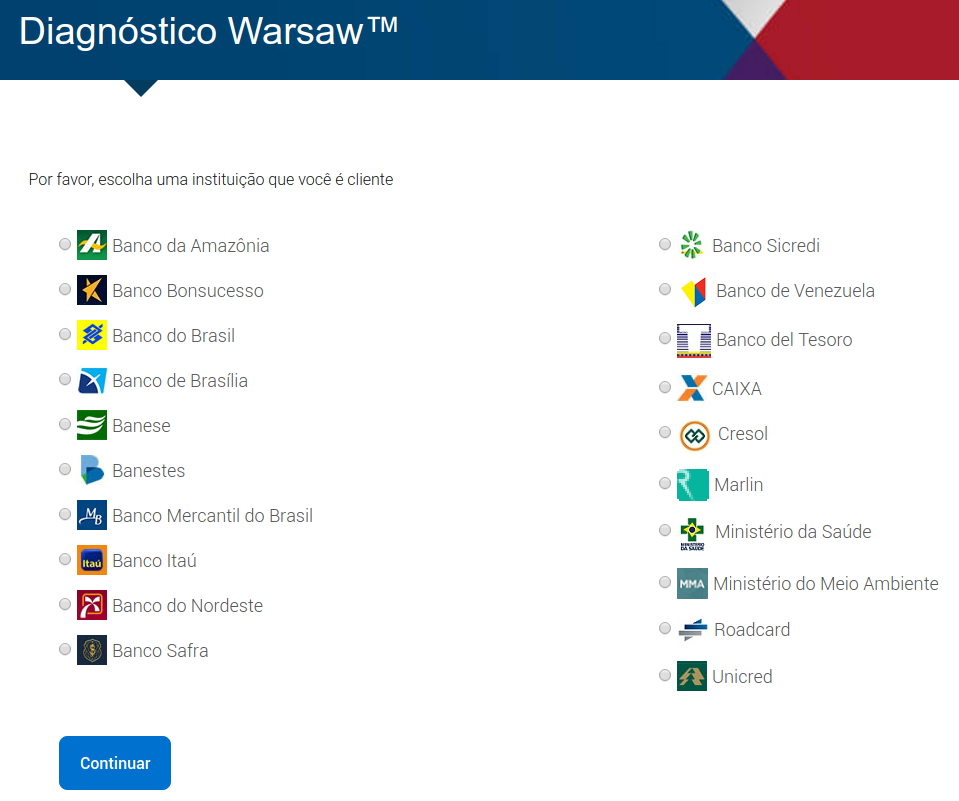Click the 'Banestes' label text
The width and height of the screenshot is (959, 801).
[149, 471]
